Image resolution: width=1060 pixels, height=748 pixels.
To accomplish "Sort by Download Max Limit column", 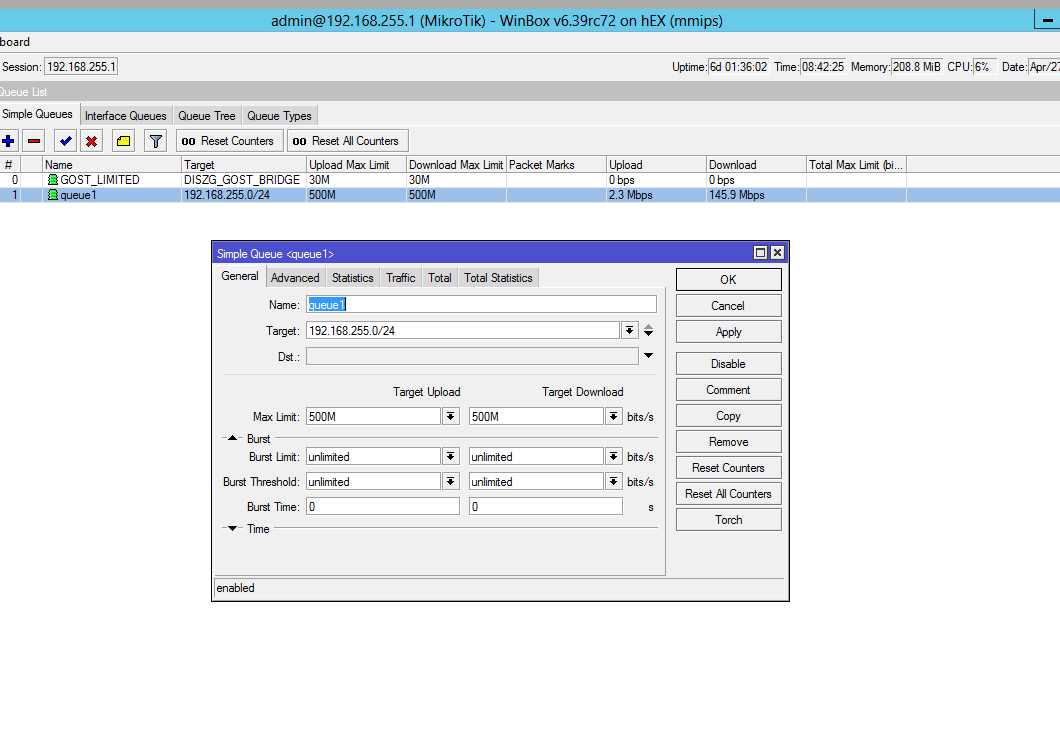I will tap(456, 164).
